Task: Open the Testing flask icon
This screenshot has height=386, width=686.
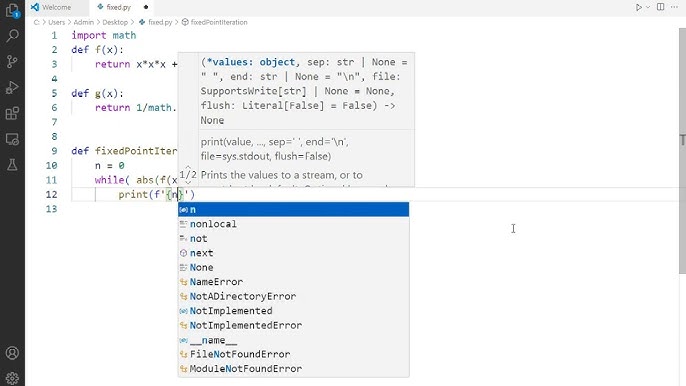Action: pyautogui.click(x=12, y=165)
